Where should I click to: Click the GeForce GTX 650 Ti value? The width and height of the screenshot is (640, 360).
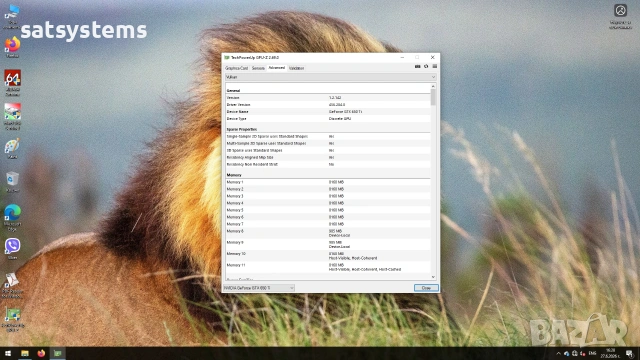tap(345, 111)
